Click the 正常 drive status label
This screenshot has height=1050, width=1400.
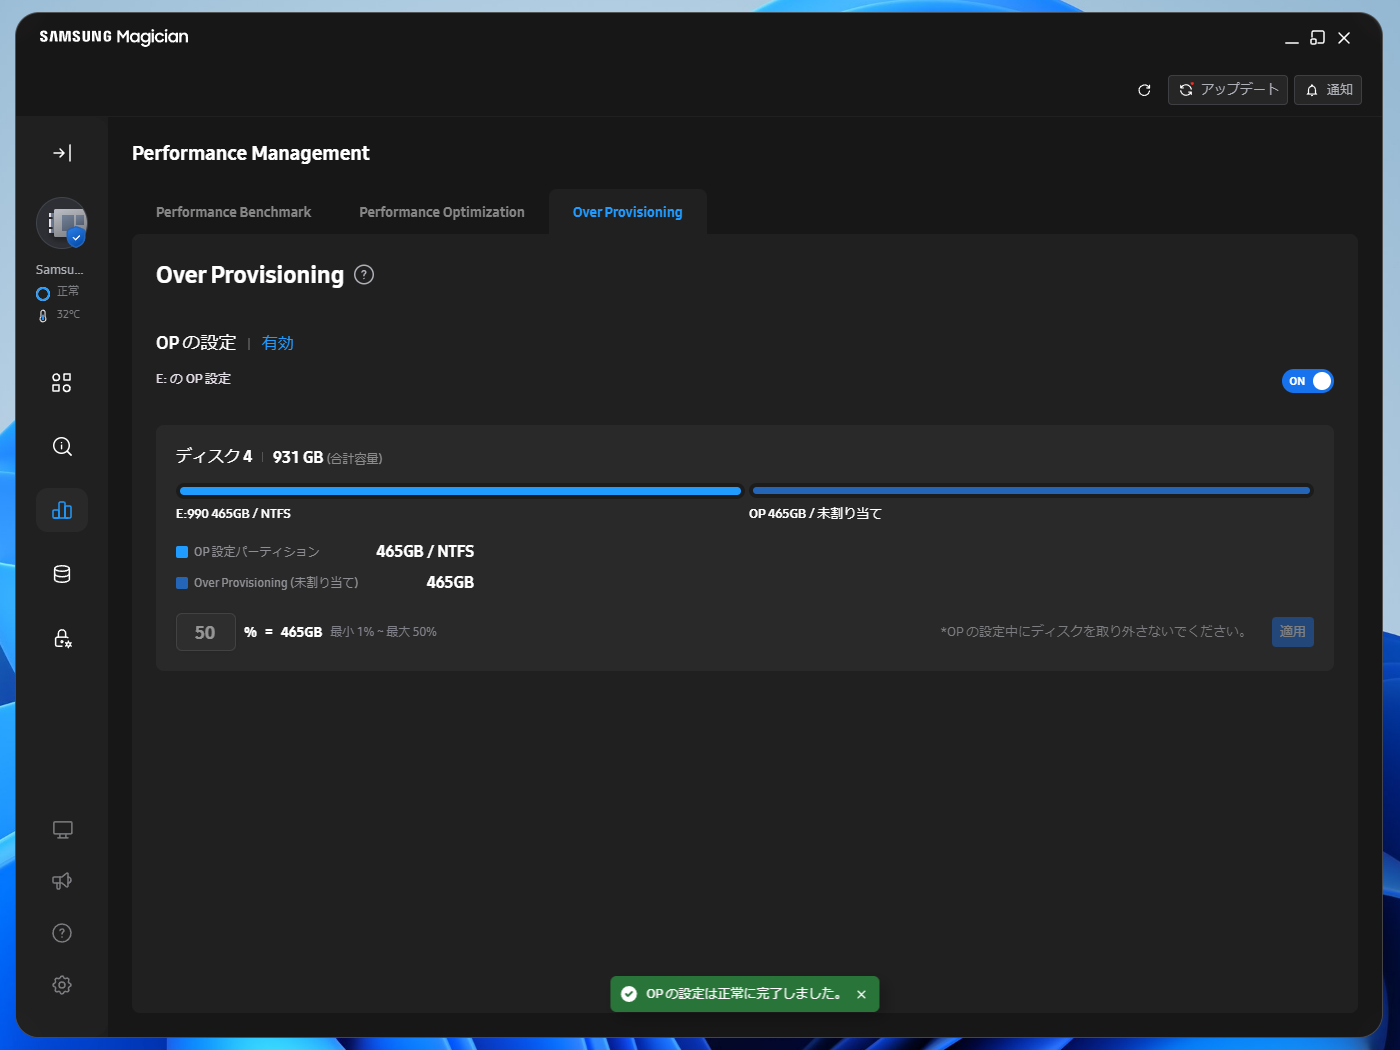click(x=68, y=291)
